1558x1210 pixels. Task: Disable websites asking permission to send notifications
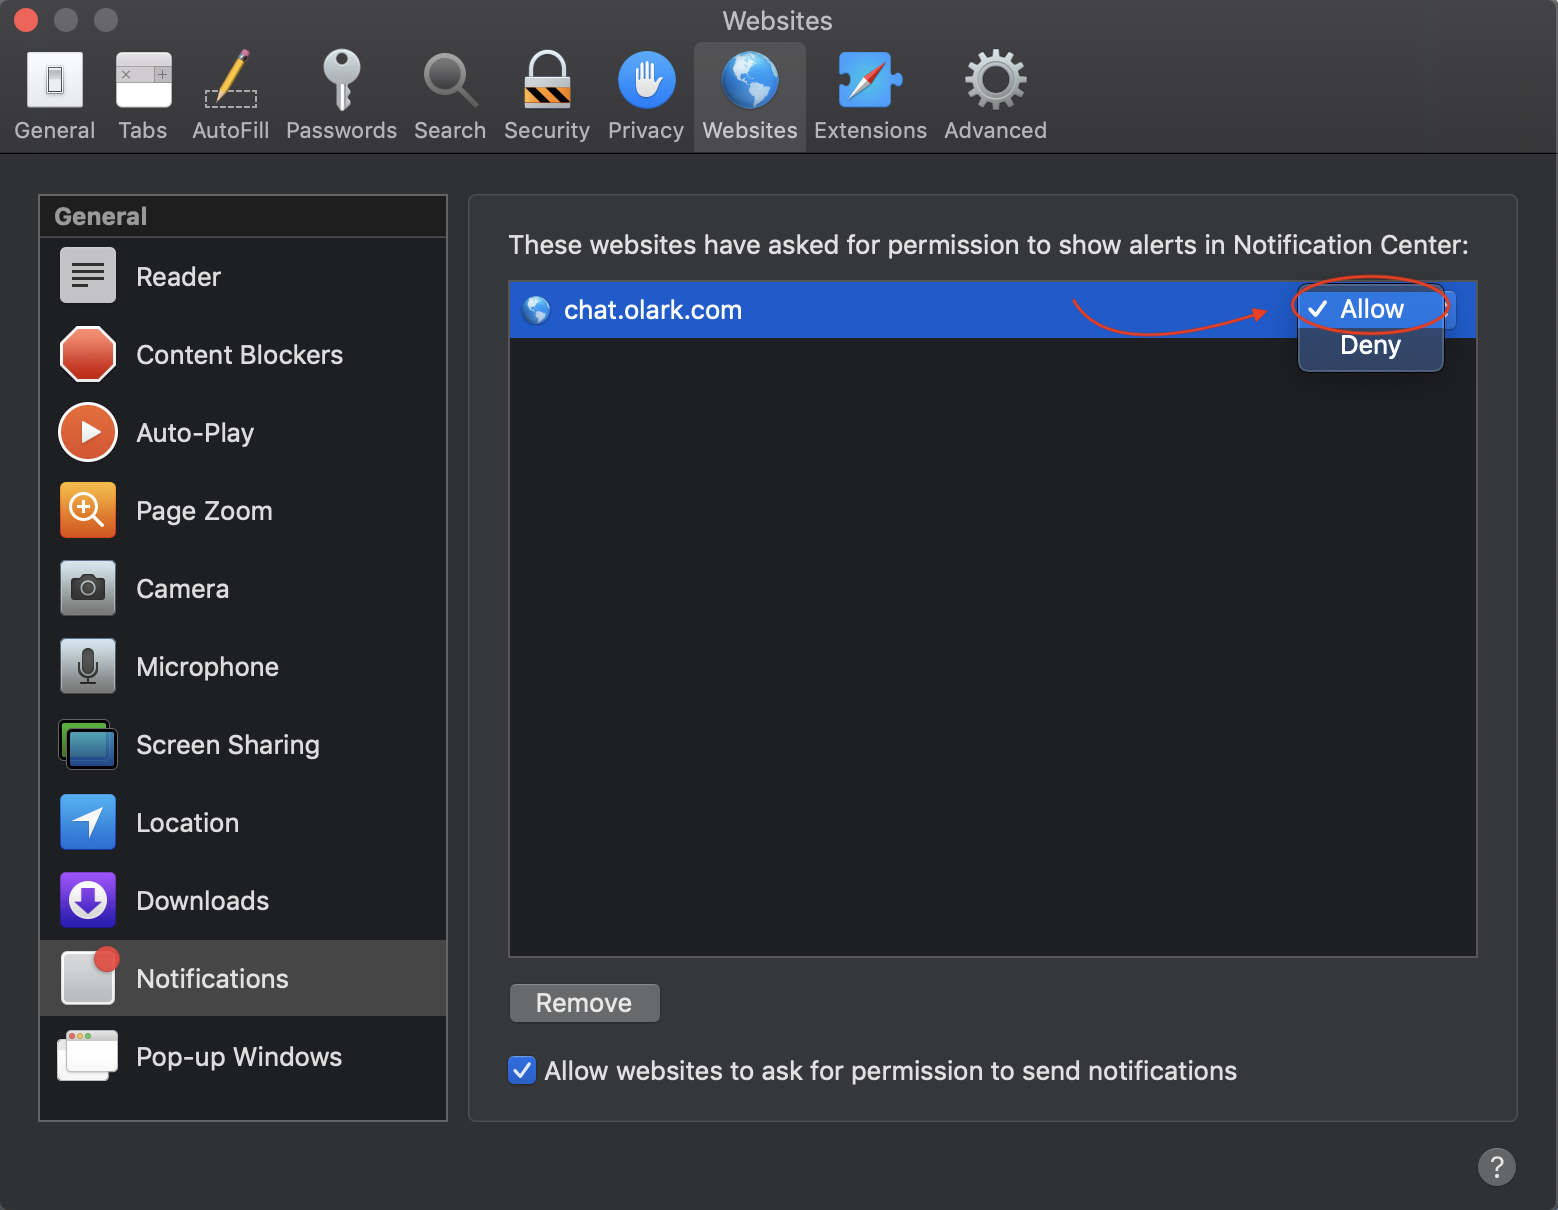521,1070
